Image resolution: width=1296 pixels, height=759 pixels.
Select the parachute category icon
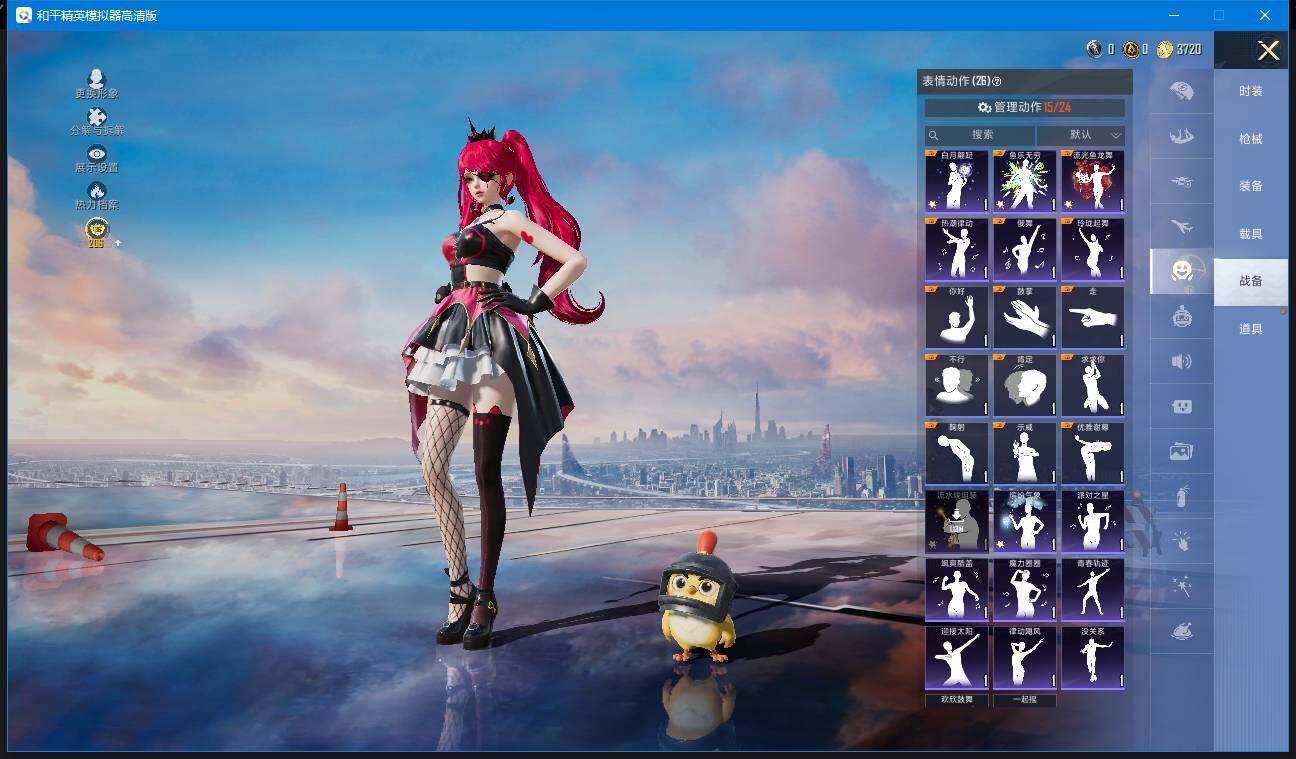(1181, 136)
